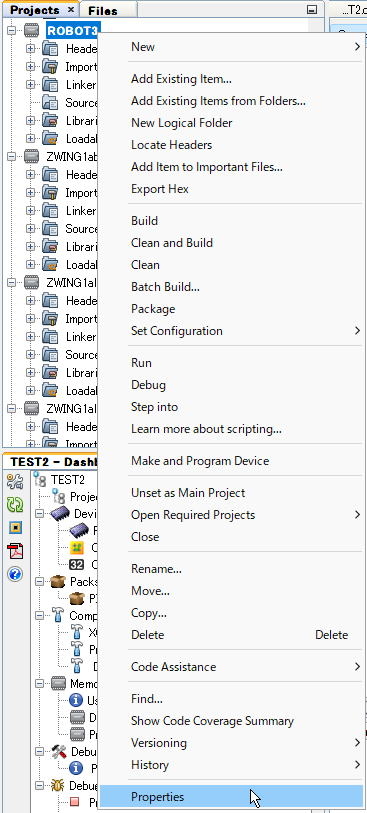Close the Projects tab with its X
The height and width of the screenshot is (813, 367).
[71, 10]
